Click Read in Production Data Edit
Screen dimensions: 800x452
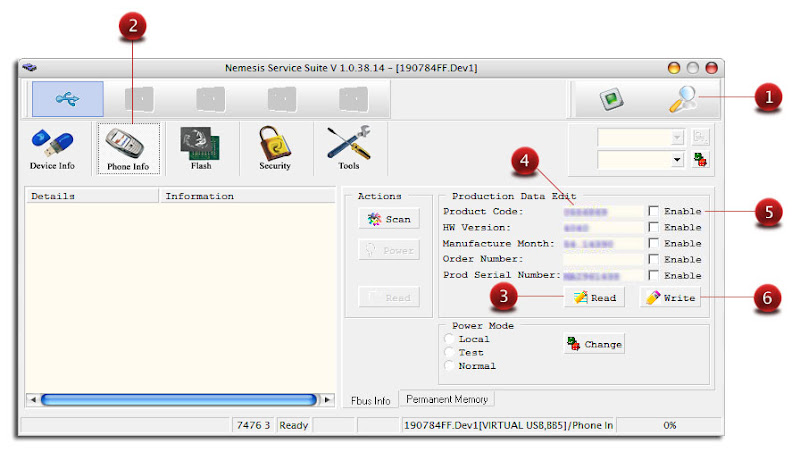coord(594,297)
